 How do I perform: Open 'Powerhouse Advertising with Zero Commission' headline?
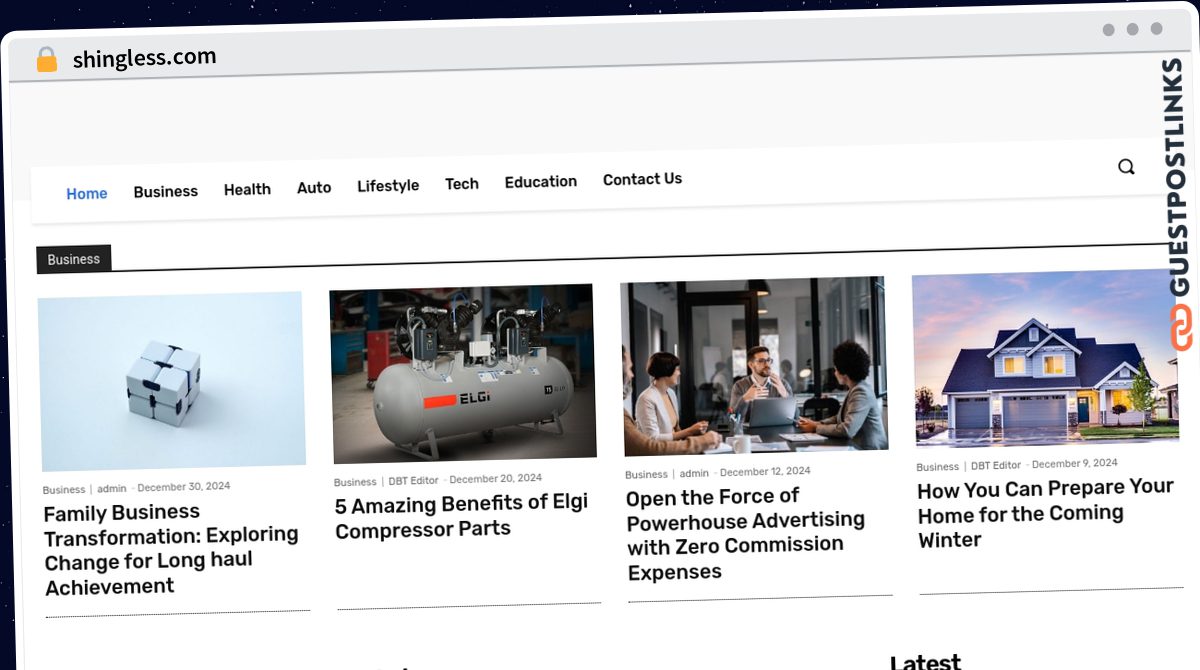(746, 533)
